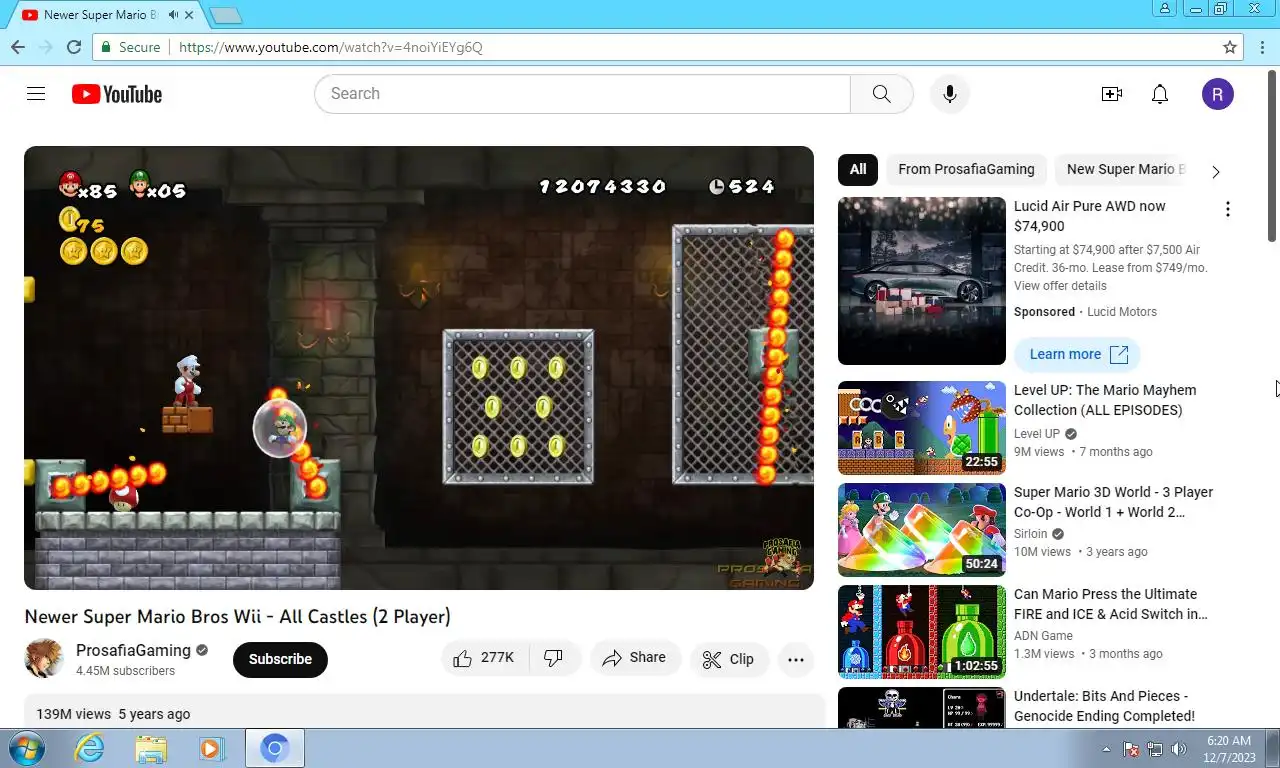Open Undertale Bits And Pieces video title

pos(1104,706)
